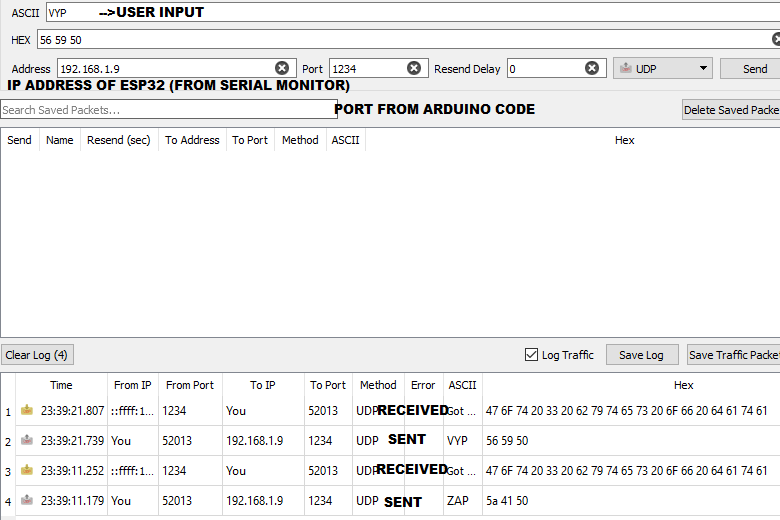Clear the HEX field using its X icon
Image resolution: width=780 pixels, height=520 pixels.
pos(776,40)
